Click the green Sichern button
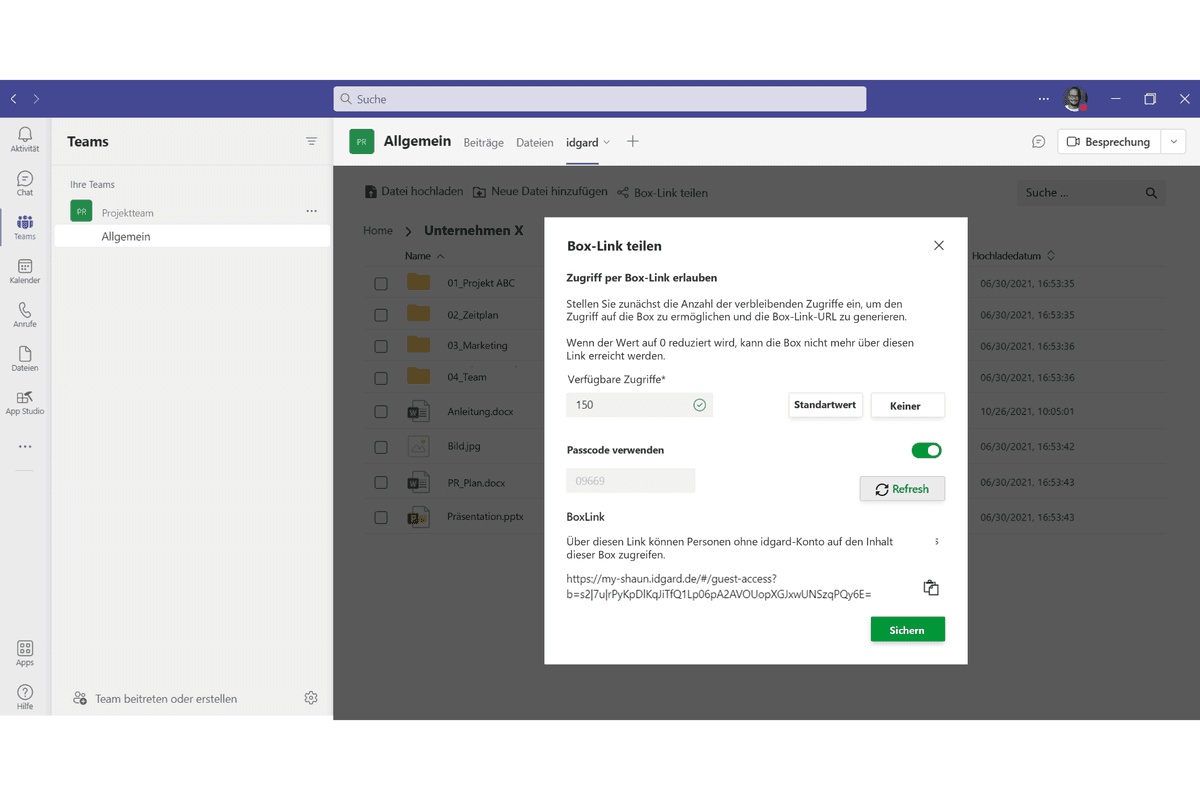Viewport: 1200px width, 800px height. (x=908, y=630)
